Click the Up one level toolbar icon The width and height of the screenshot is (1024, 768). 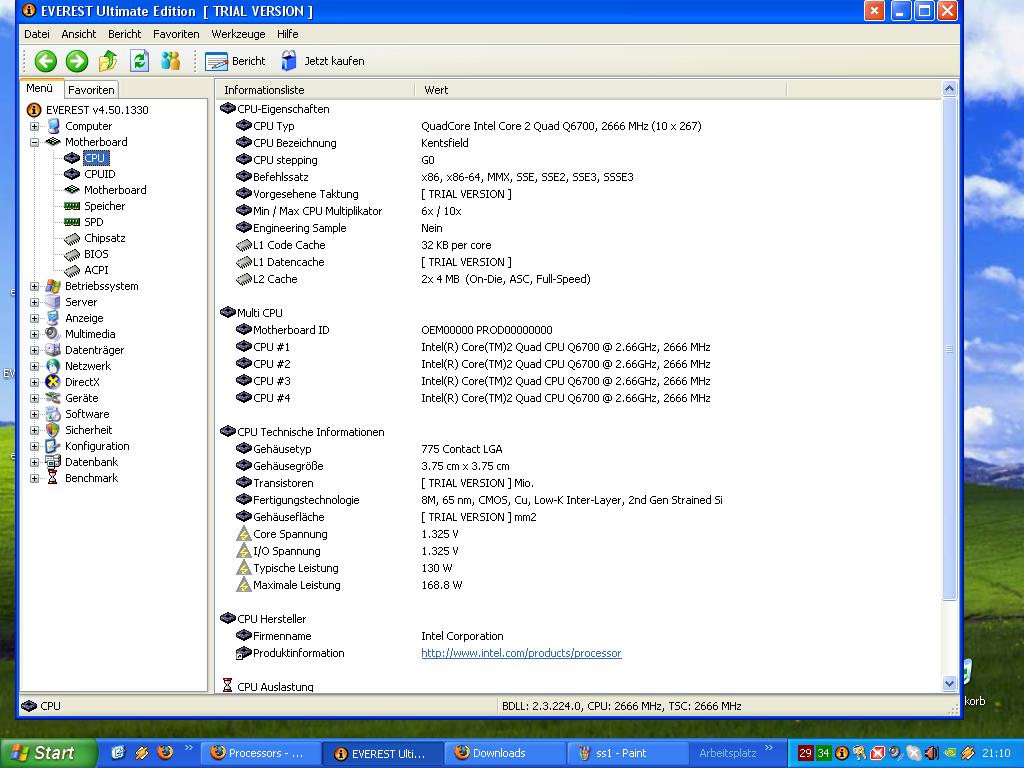pyautogui.click(x=108, y=61)
